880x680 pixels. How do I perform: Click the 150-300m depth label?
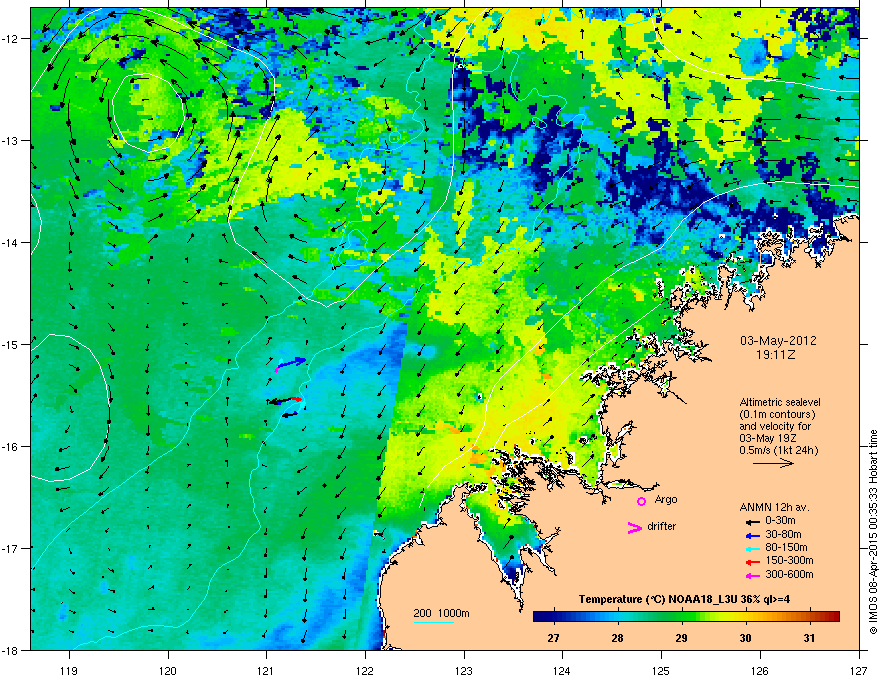coord(789,560)
